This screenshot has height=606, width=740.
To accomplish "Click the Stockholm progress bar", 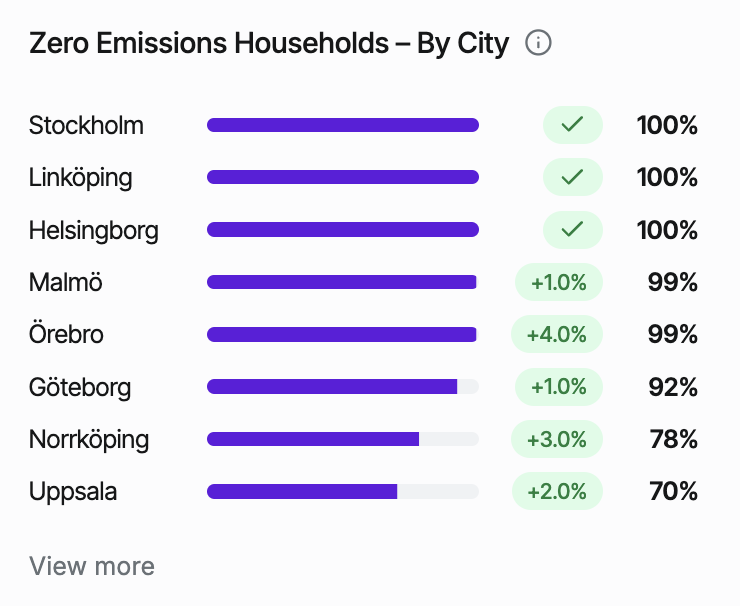I will pos(343,126).
